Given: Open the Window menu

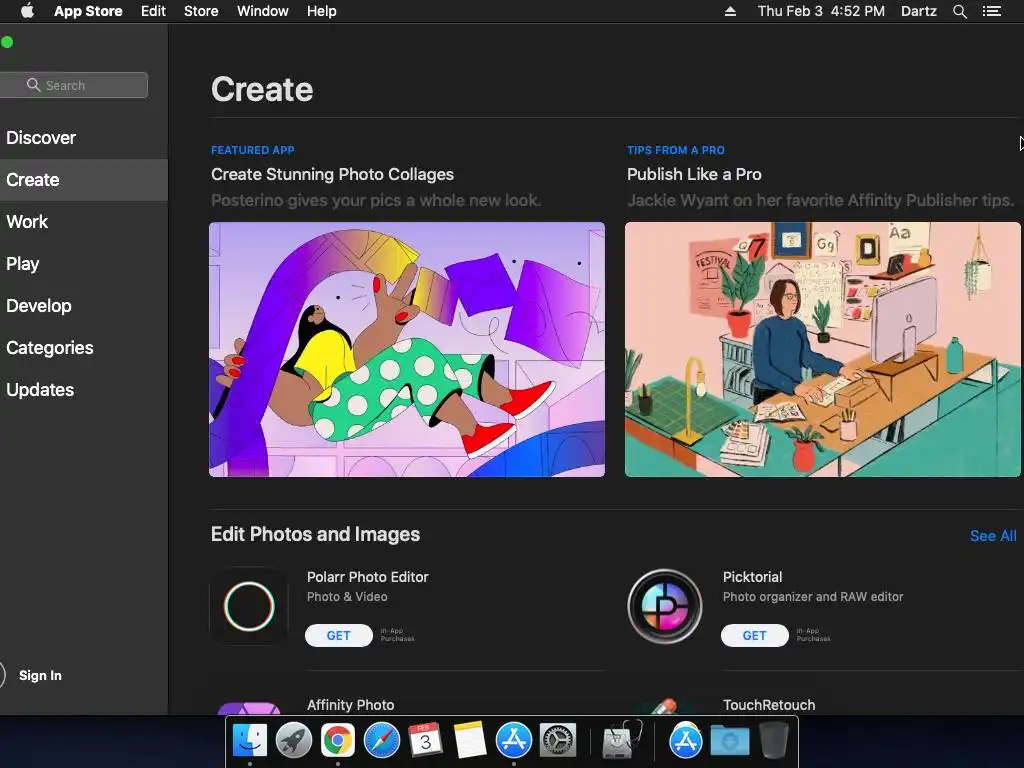Looking at the screenshot, I should [263, 11].
